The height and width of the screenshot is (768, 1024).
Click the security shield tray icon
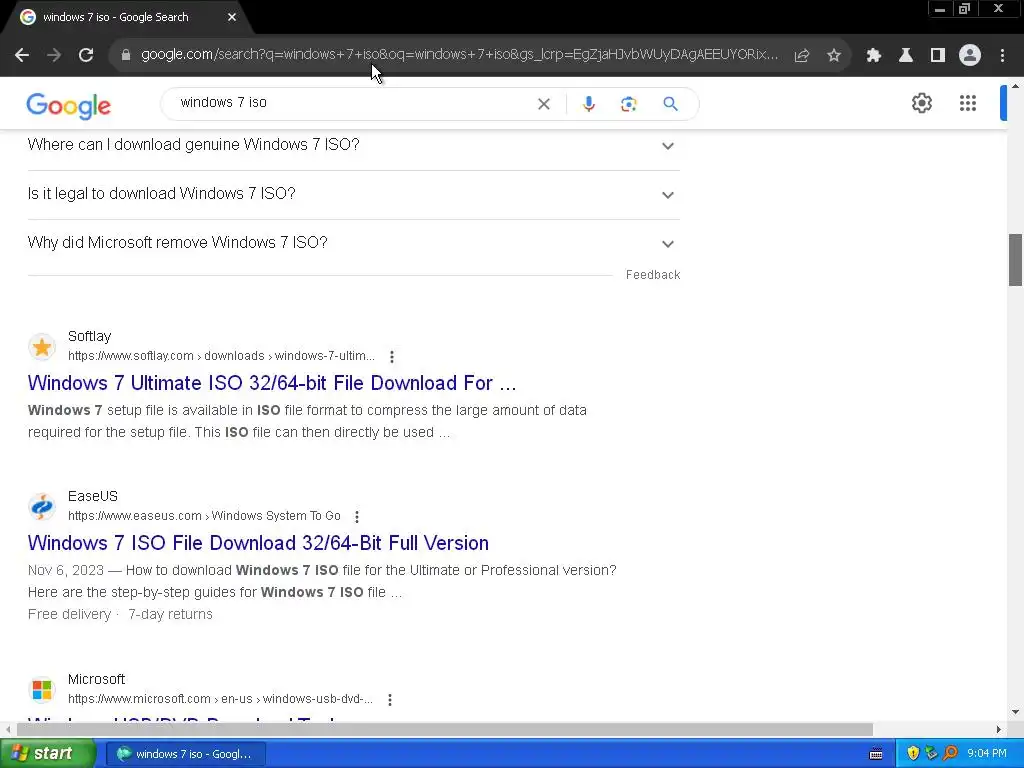click(913, 754)
